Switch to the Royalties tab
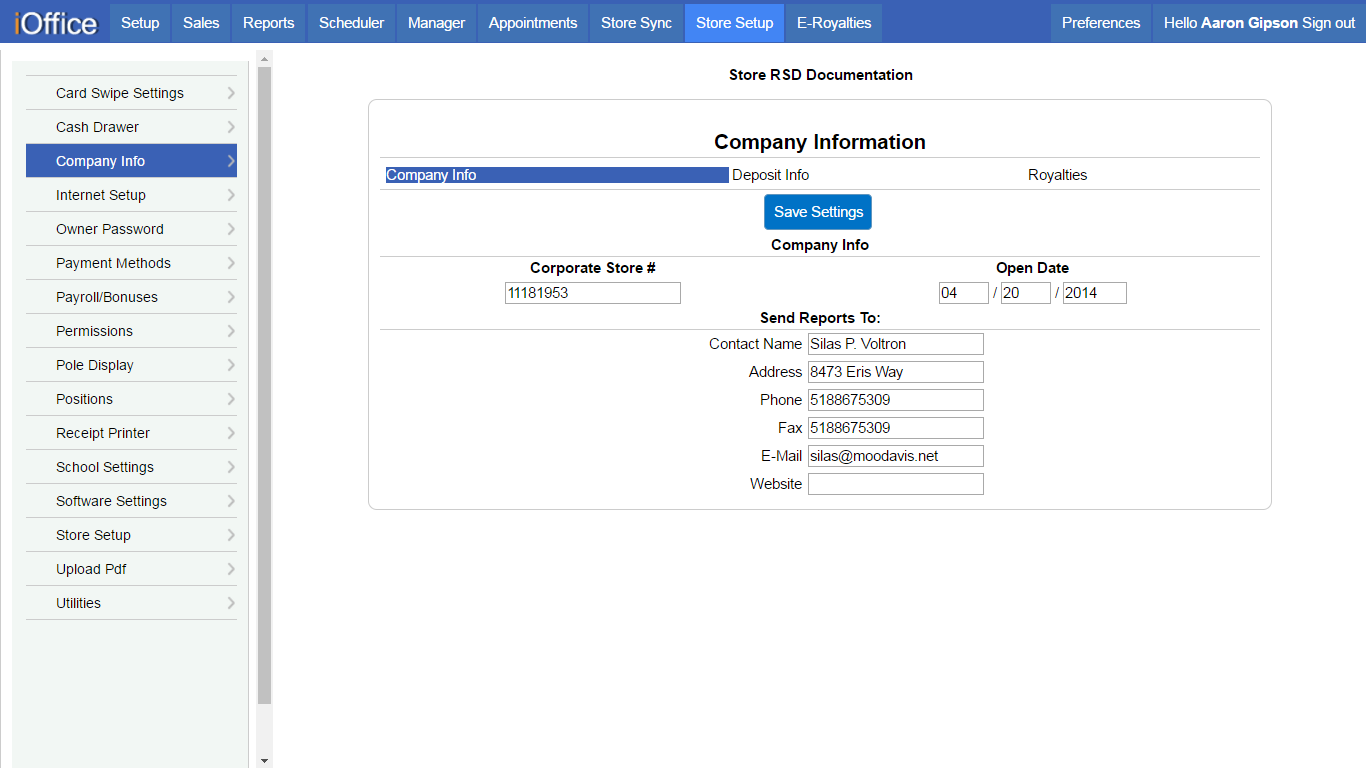1366x768 pixels. [x=1057, y=175]
